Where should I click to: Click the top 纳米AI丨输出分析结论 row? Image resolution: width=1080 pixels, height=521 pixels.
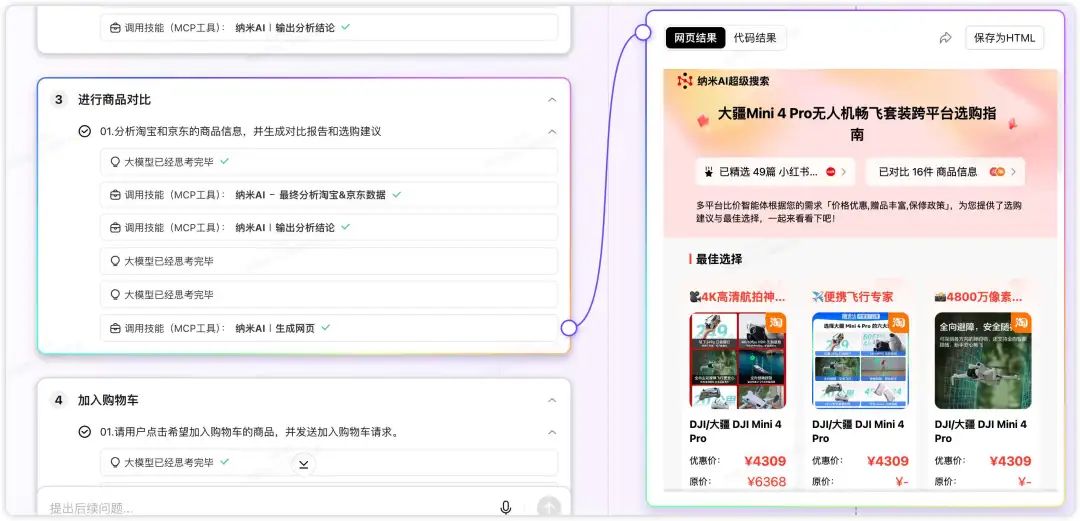(329, 28)
